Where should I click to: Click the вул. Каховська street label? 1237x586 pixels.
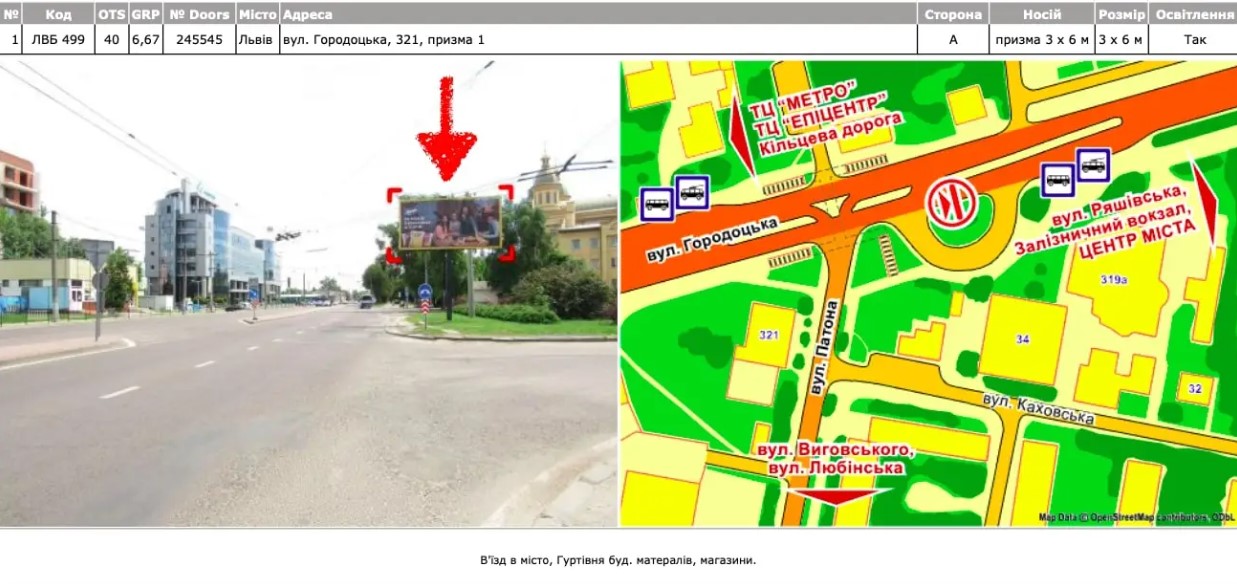pos(1037,408)
